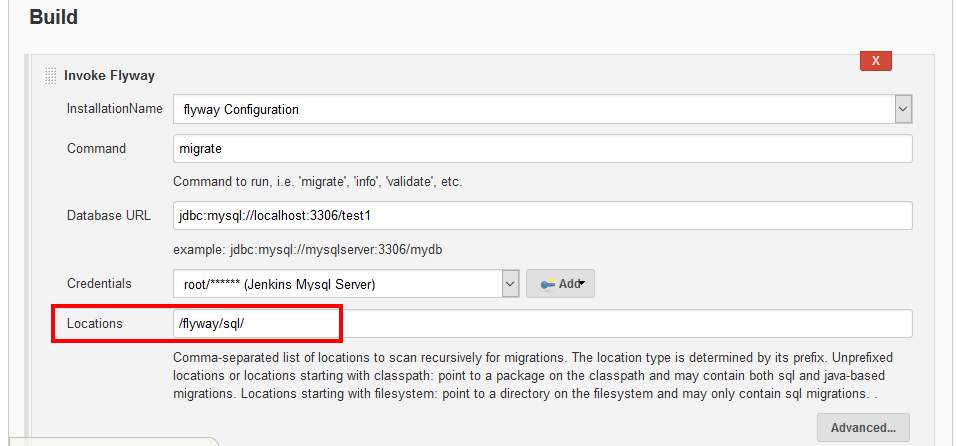
Task: Open the InstallationName dropdown
Action: click(x=902, y=109)
